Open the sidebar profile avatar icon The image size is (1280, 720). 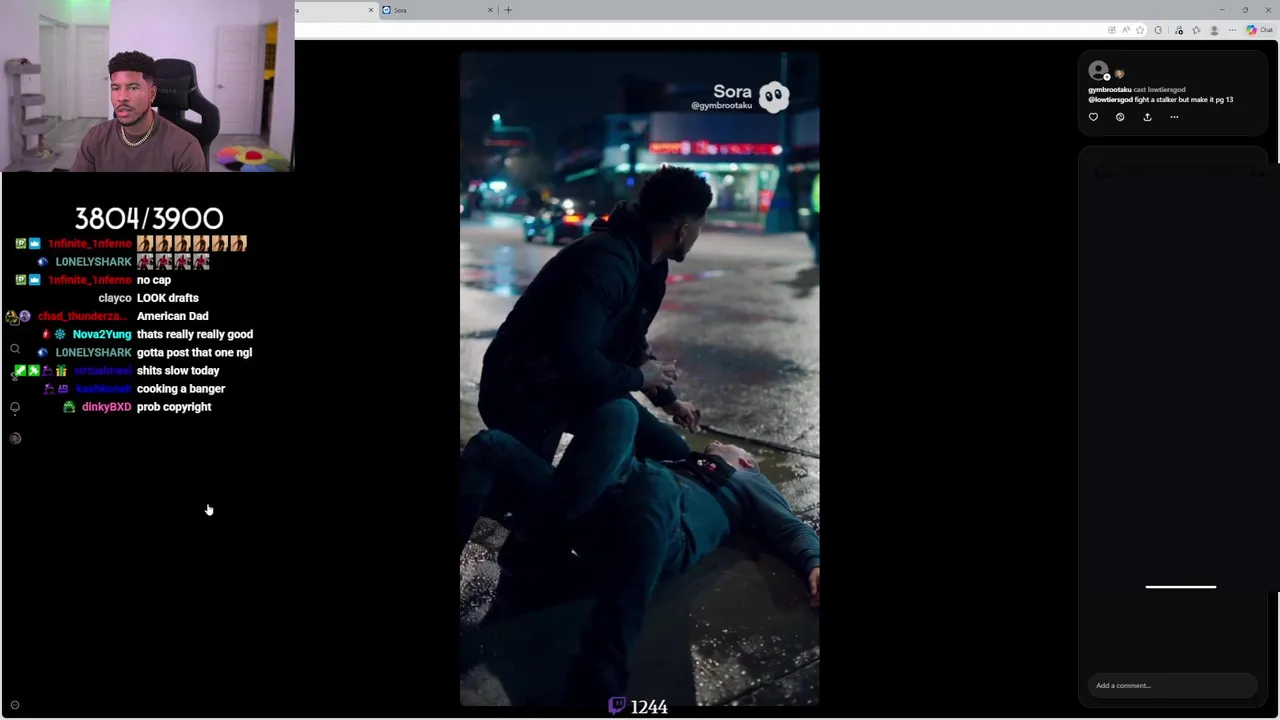point(15,438)
